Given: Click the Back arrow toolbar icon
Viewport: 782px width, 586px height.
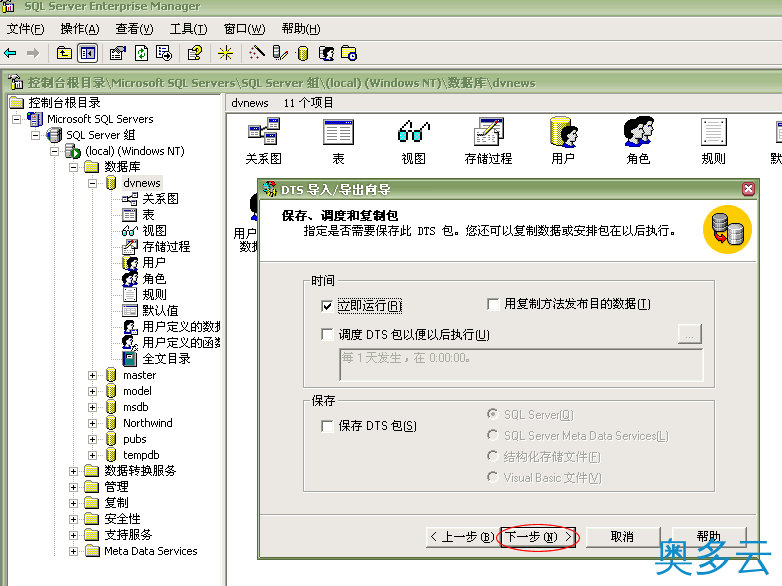Looking at the screenshot, I should click(10, 53).
